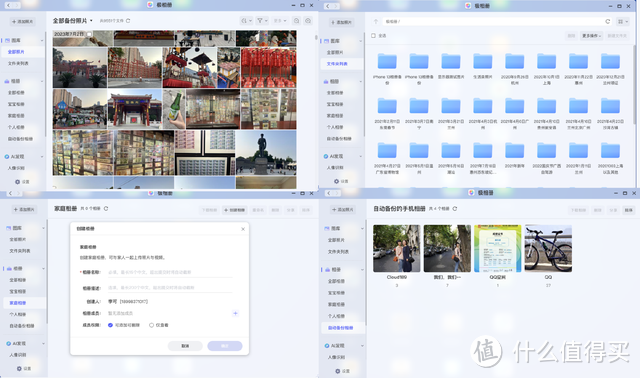Open the QQ album with the bicycle cover
This screenshot has width=640, height=378.
click(x=548, y=248)
